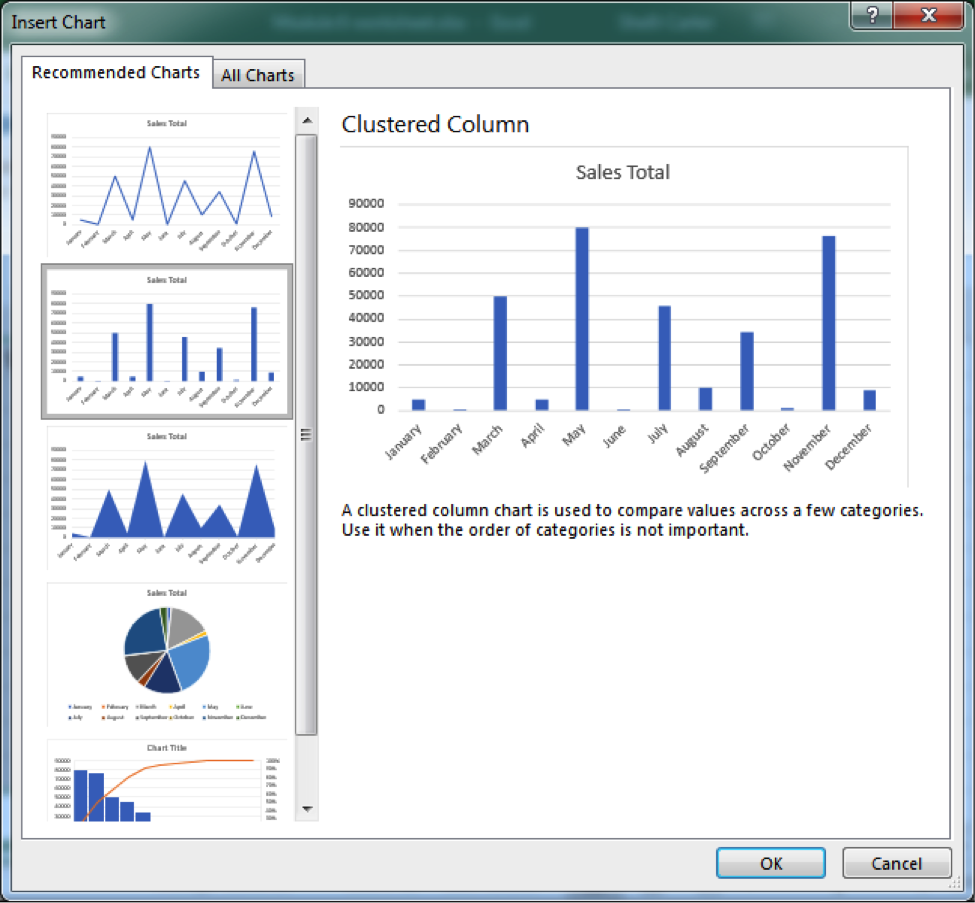Select the Recommended Charts tab

click(116, 72)
